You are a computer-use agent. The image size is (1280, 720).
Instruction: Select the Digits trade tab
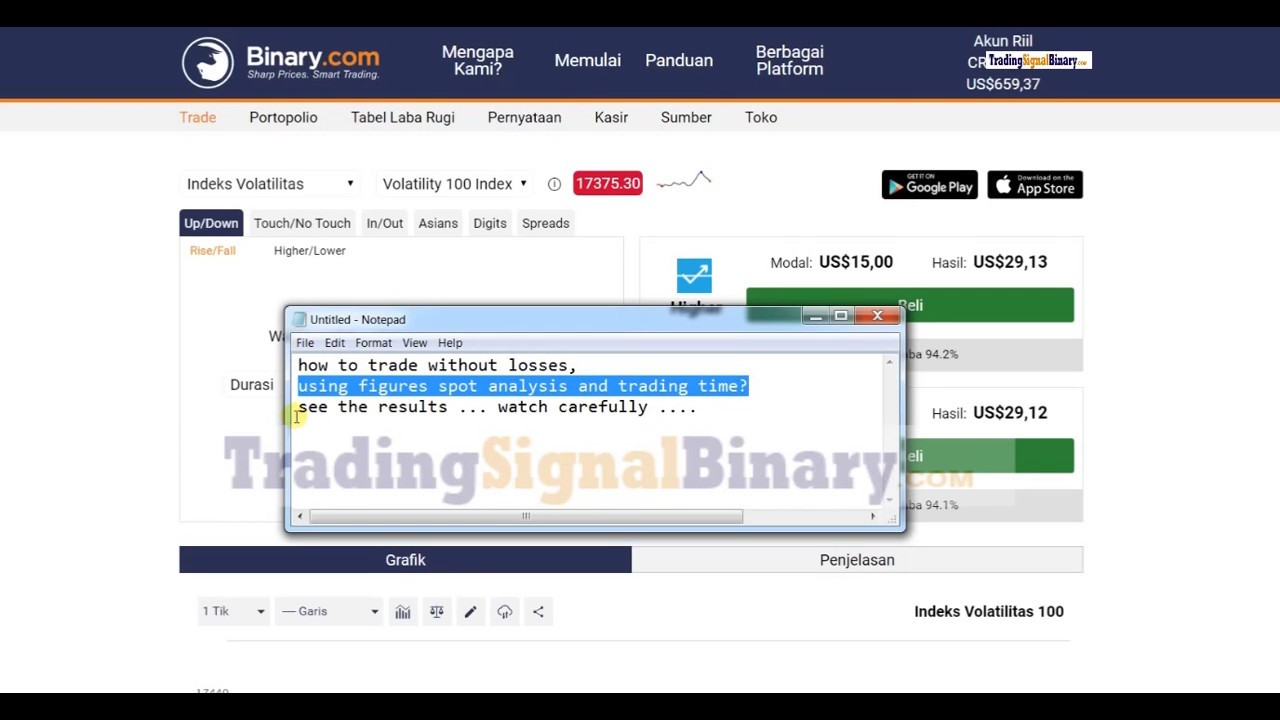click(x=490, y=223)
